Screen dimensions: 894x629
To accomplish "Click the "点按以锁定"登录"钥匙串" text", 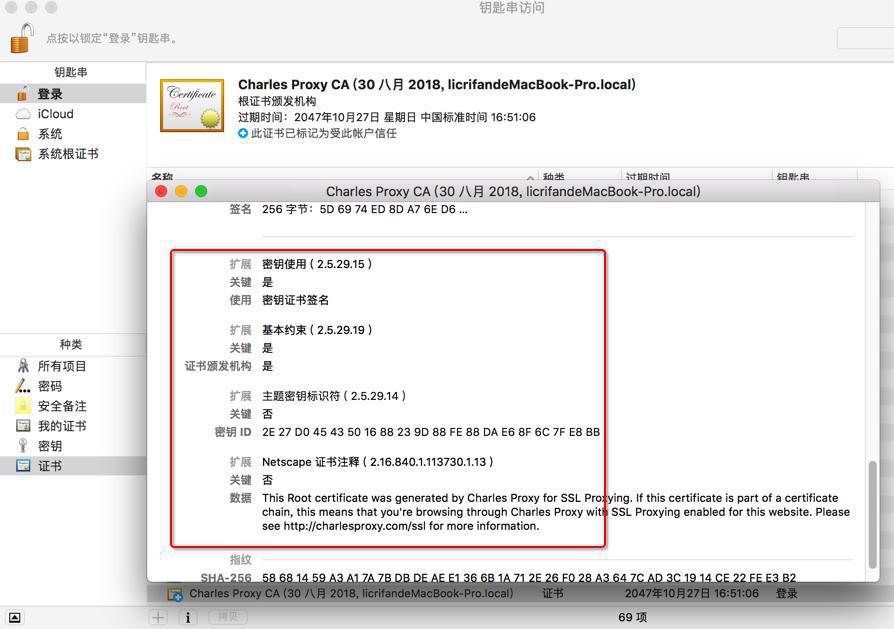I will [111, 38].
